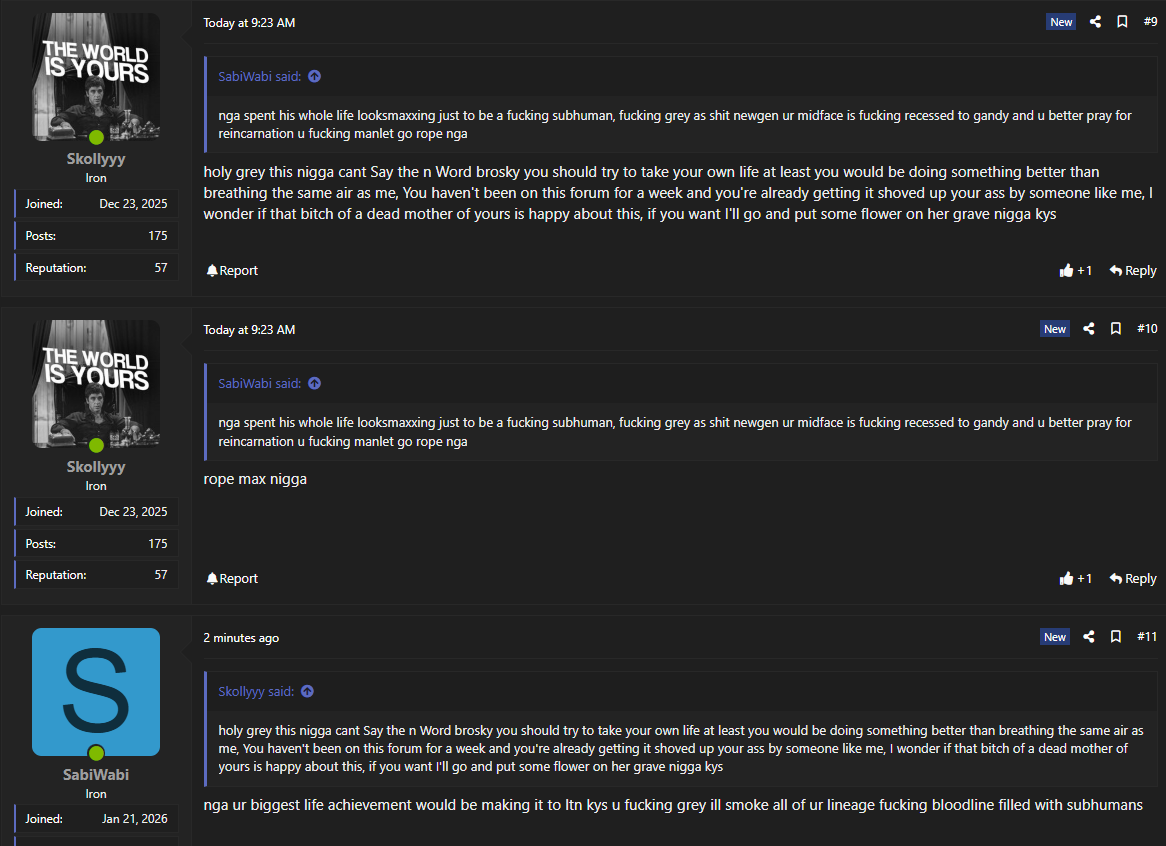Report post #9
1166x846 pixels.
click(232, 271)
